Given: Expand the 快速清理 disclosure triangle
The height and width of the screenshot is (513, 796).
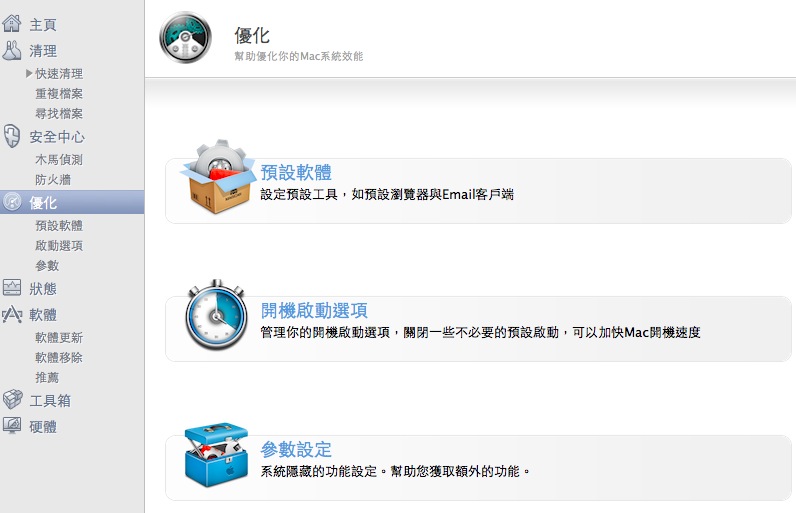Looking at the screenshot, I should click(29, 74).
